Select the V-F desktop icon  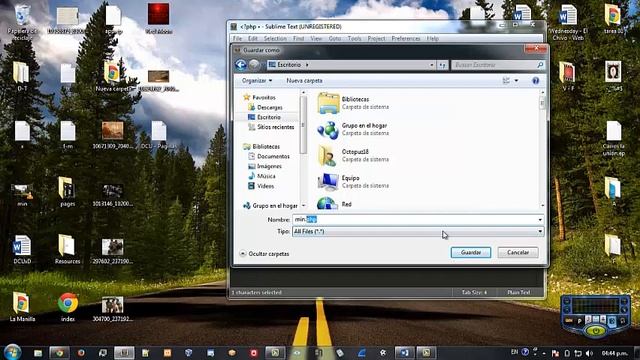click(x=568, y=76)
